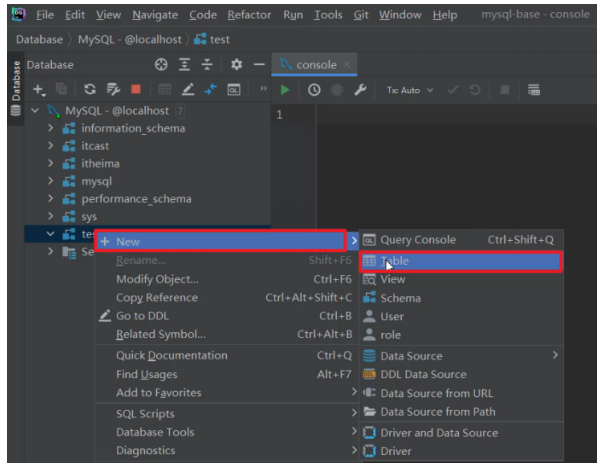The height and width of the screenshot is (469, 605).
Task: Collapse the test schema node
Action: point(51,234)
